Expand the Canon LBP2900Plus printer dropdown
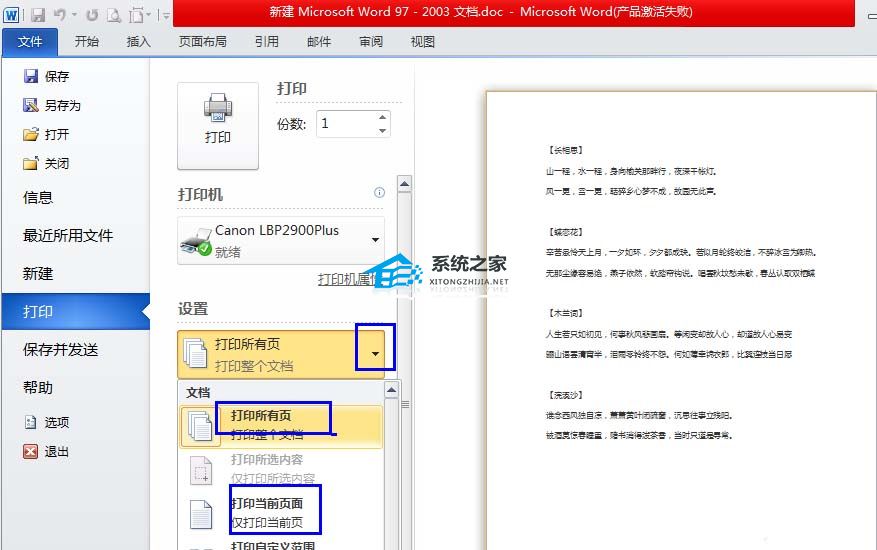Image resolution: width=877 pixels, height=550 pixels. pyautogui.click(x=375, y=240)
